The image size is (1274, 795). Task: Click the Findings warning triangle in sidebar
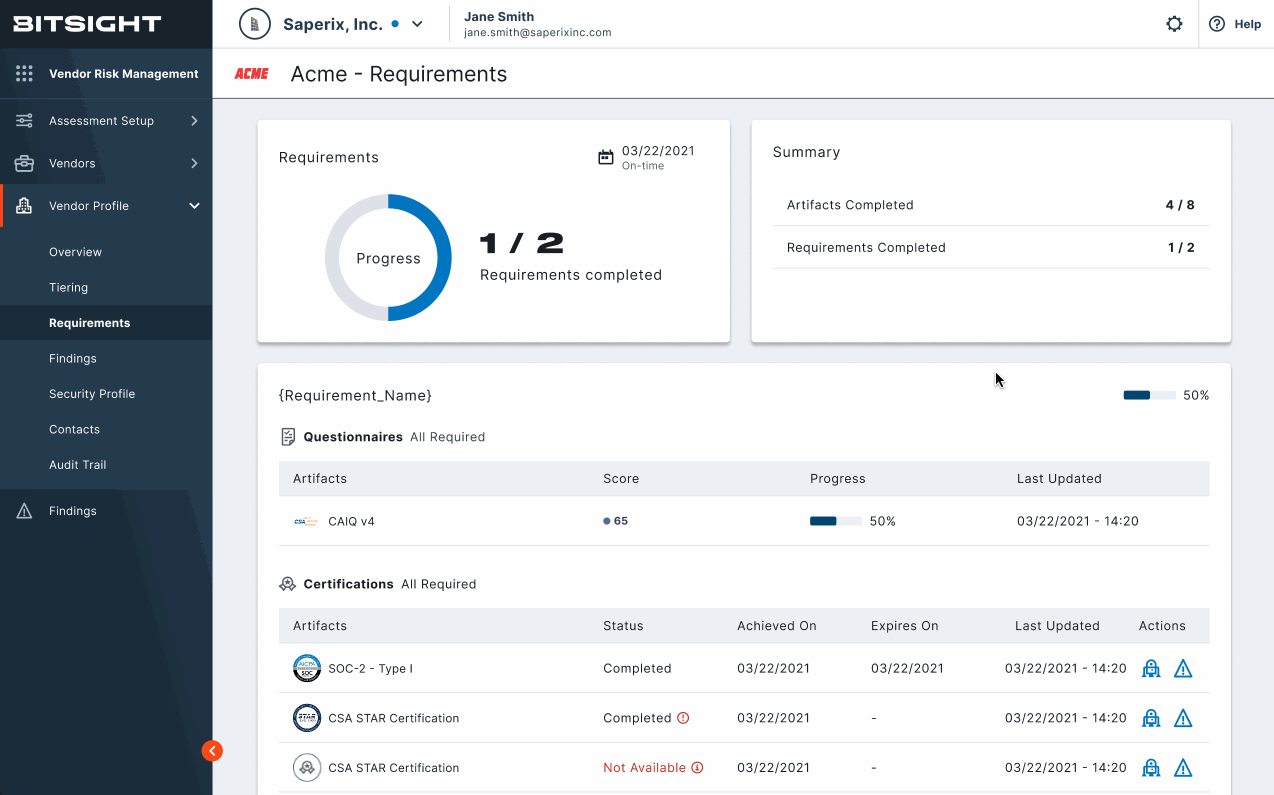pyautogui.click(x=24, y=511)
